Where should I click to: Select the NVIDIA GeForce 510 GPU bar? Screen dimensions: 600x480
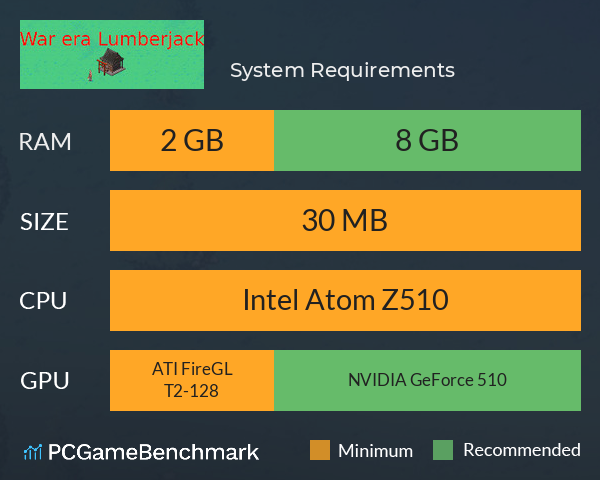coord(427,380)
